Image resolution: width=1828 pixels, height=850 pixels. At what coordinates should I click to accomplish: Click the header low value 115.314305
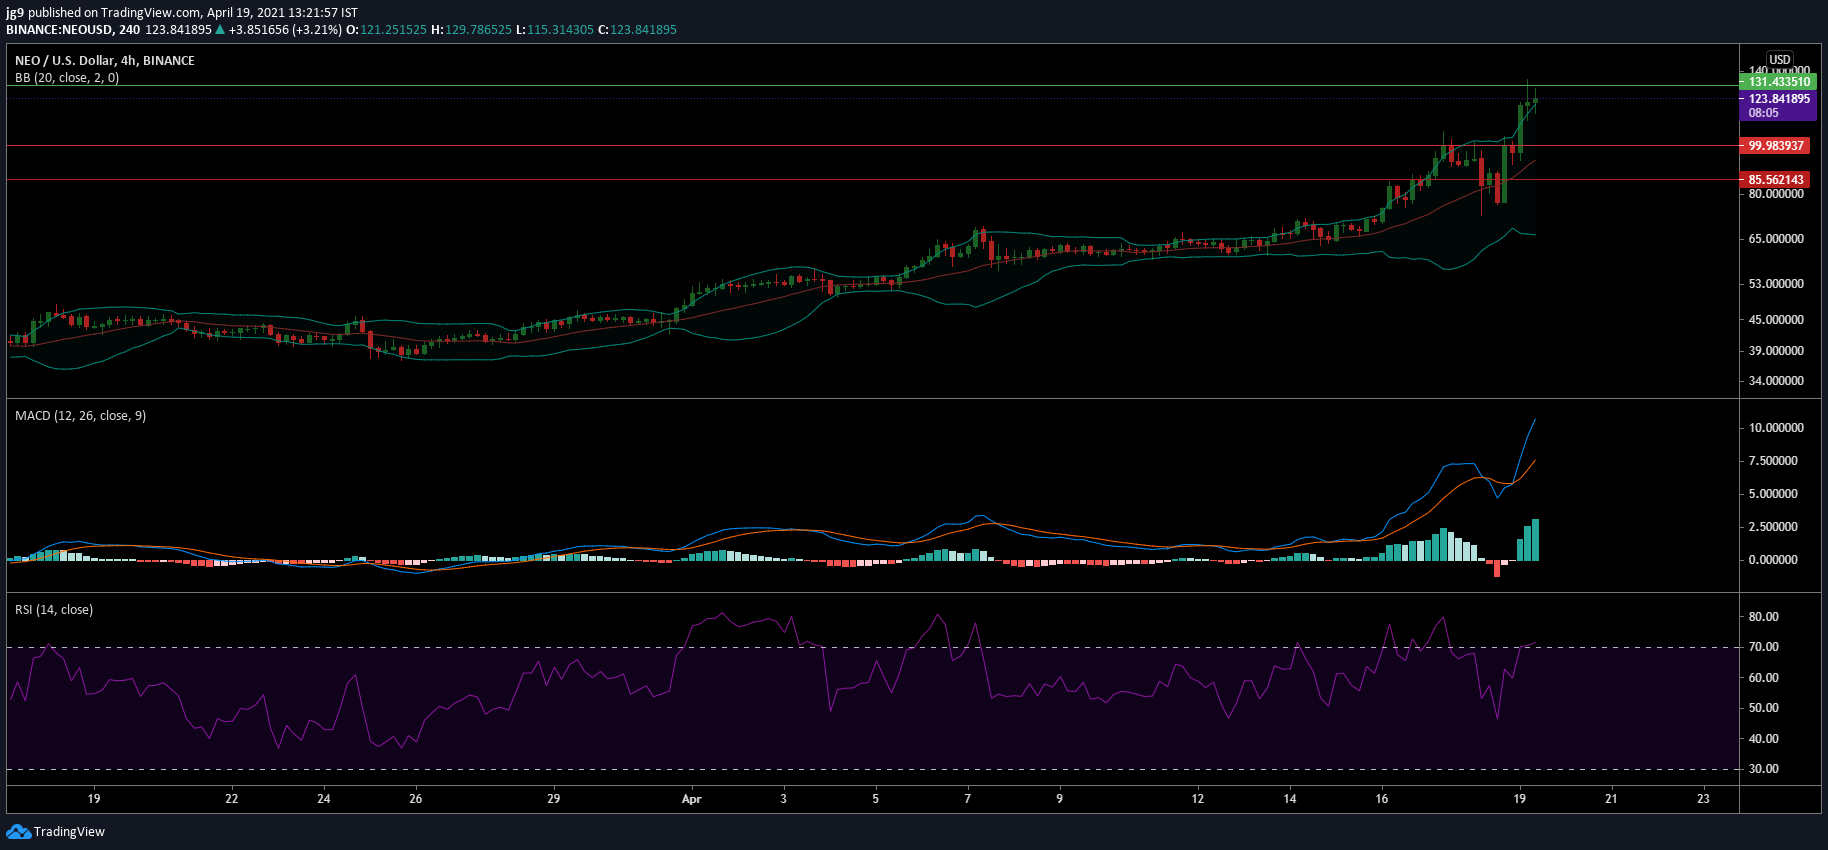pos(560,30)
